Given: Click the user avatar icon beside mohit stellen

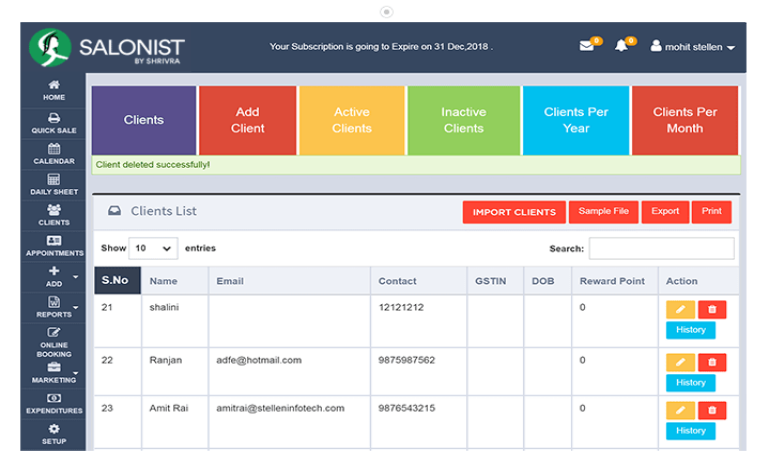Looking at the screenshot, I should (656, 46).
